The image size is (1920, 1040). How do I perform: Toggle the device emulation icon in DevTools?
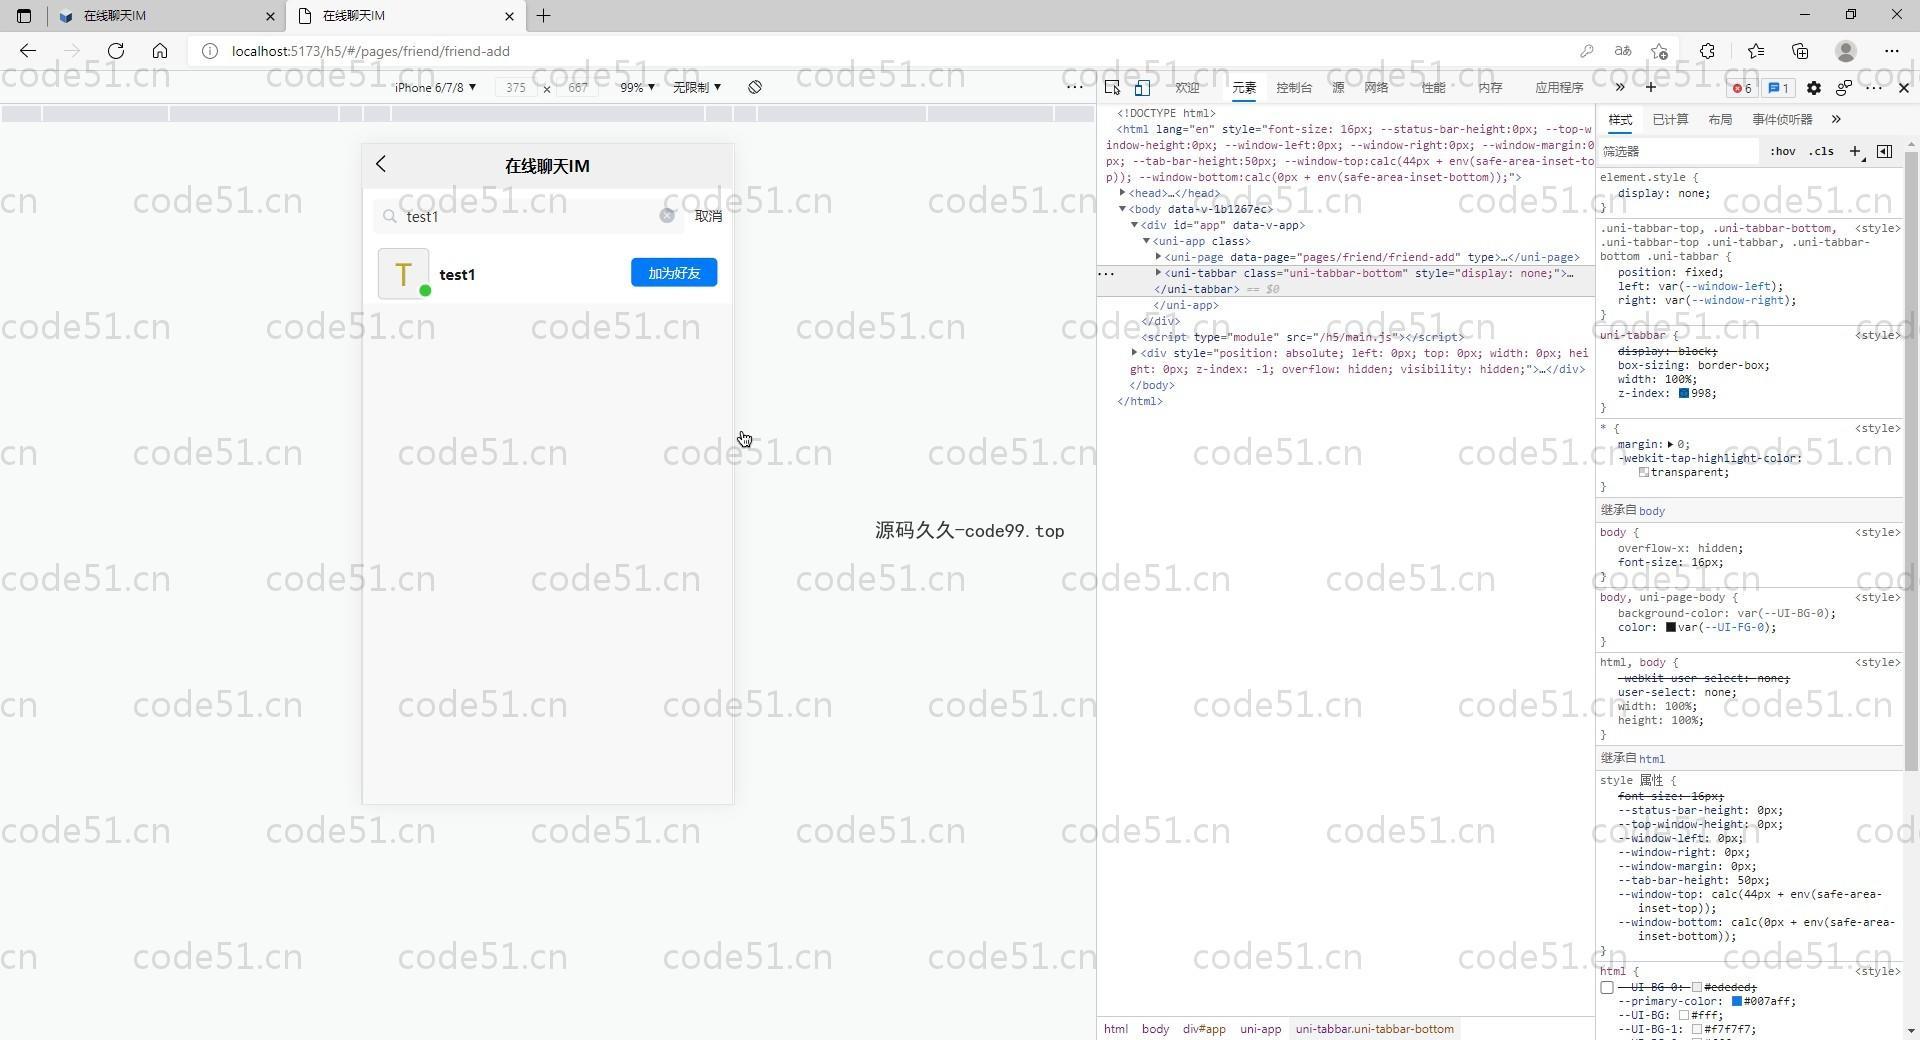pos(1142,88)
